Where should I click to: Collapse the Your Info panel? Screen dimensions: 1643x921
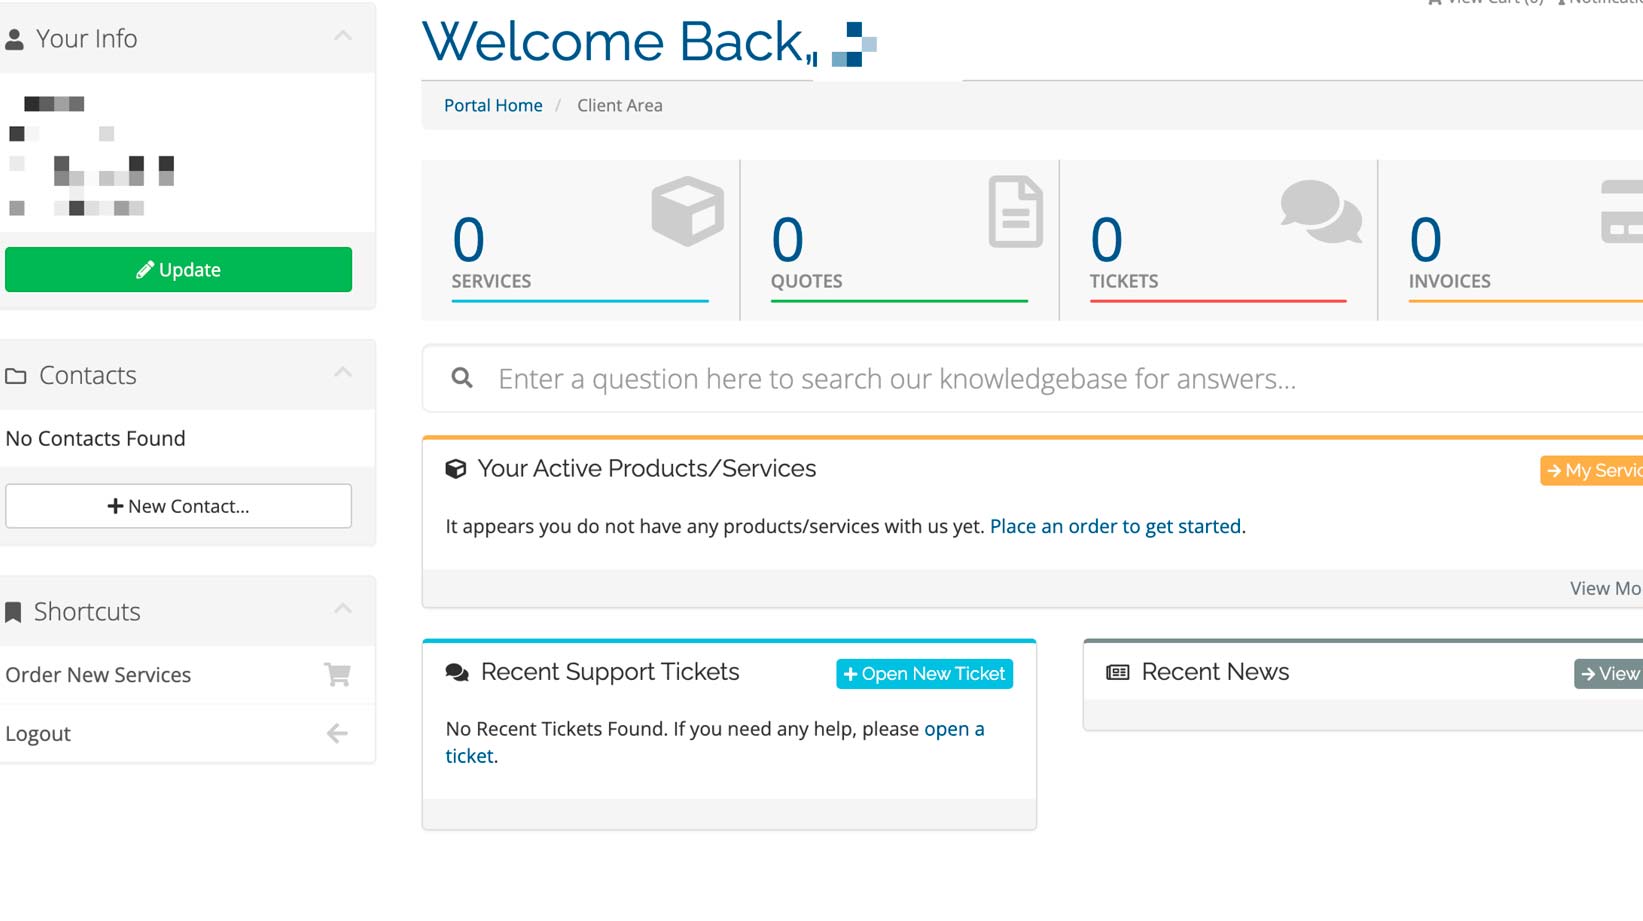tap(343, 37)
